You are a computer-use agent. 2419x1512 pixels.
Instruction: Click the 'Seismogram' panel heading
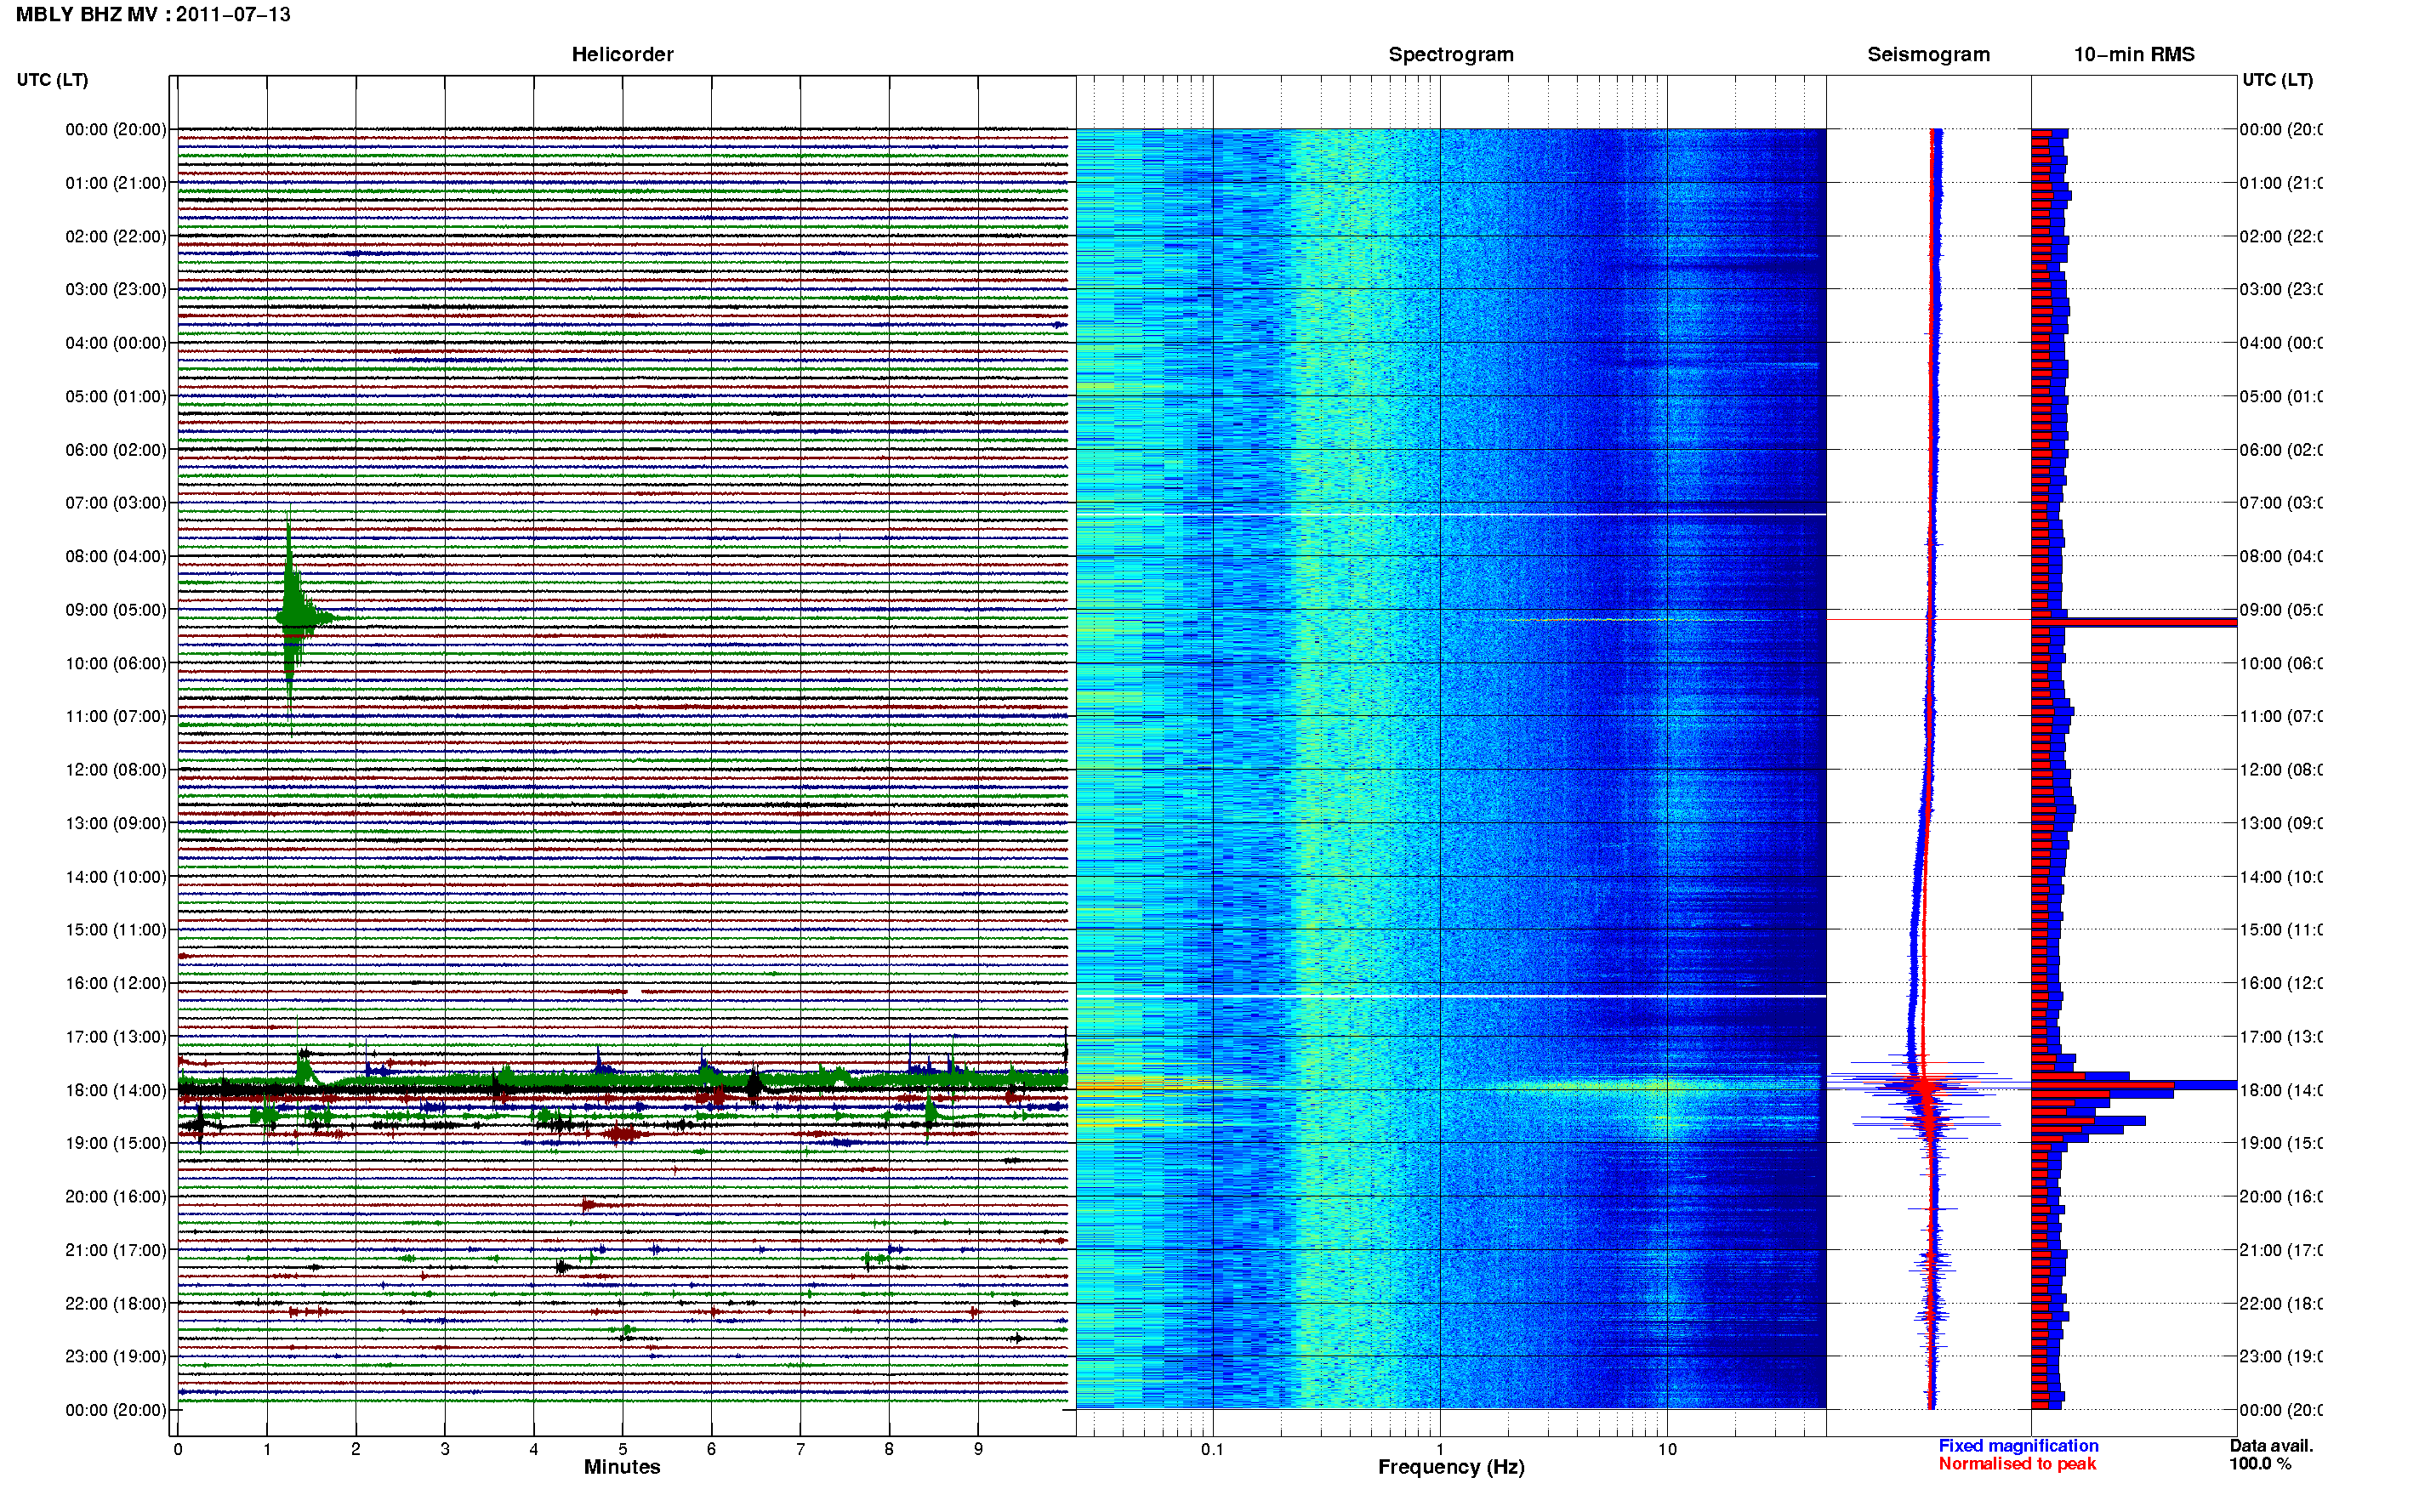click(x=1928, y=54)
